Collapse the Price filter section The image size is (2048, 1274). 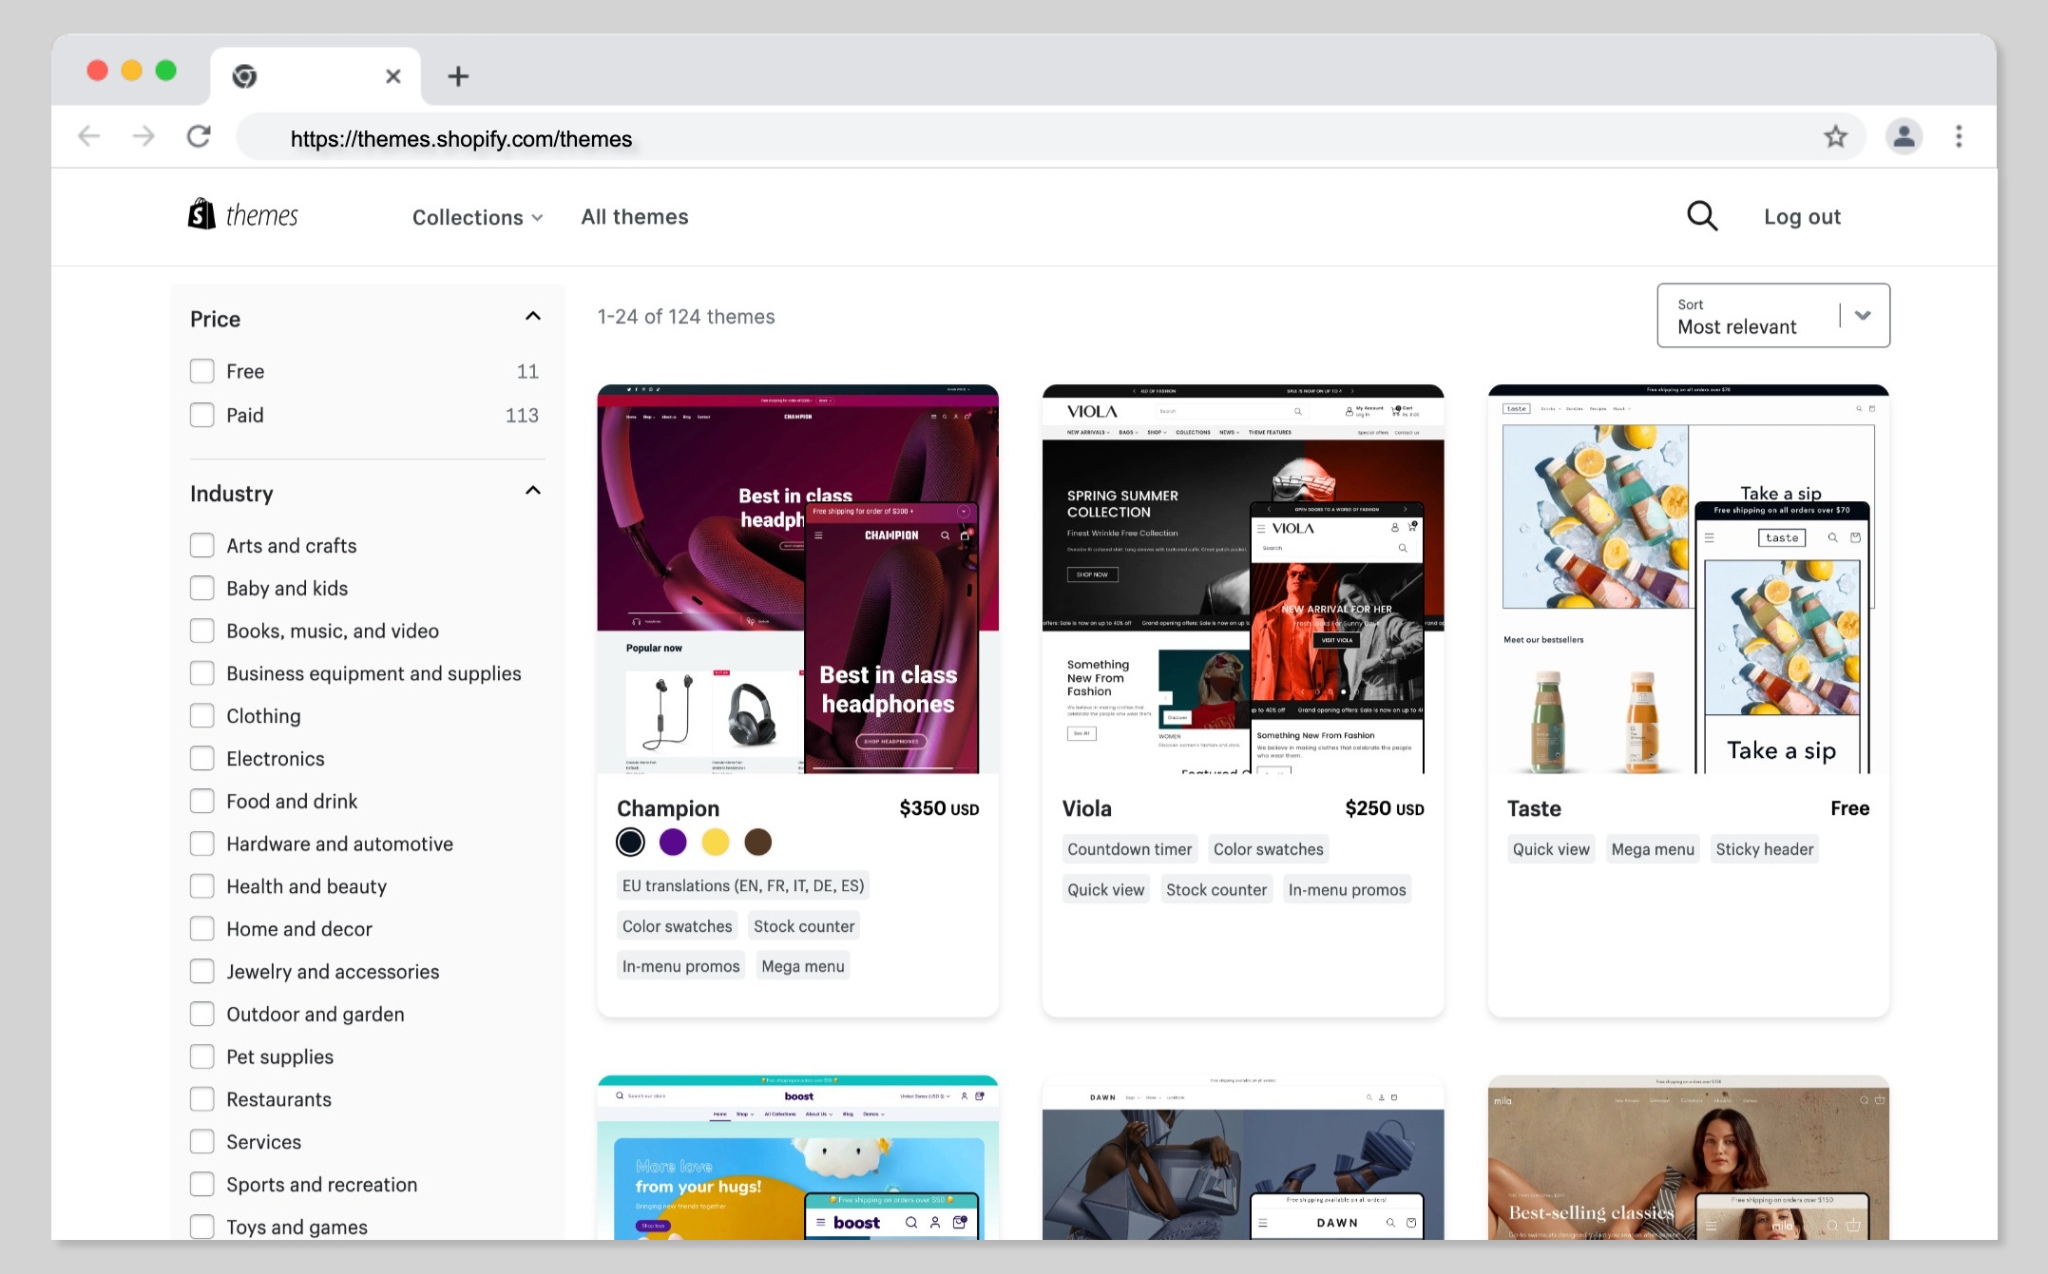[533, 316]
